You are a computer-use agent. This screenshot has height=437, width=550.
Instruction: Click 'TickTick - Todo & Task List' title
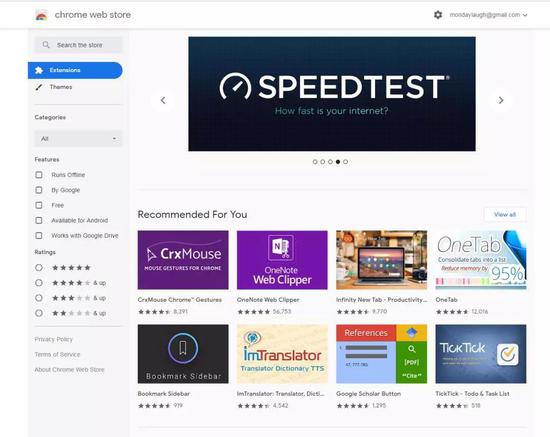pyautogui.click(x=472, y=394)
